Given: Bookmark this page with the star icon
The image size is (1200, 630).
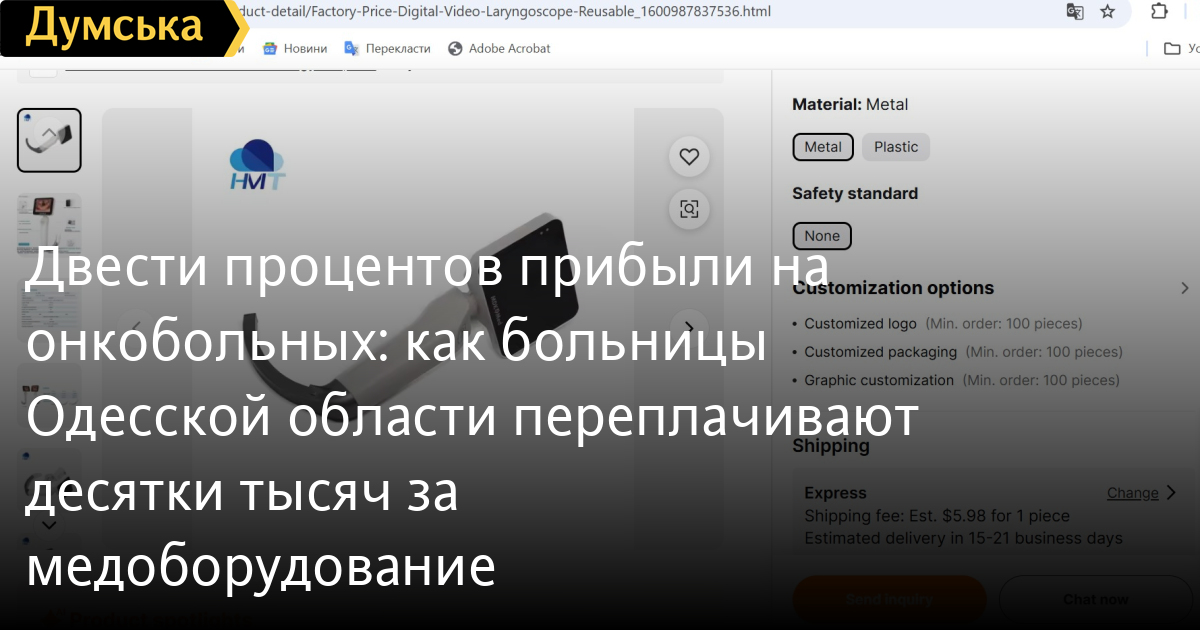Looking at the screenshot, I should (1107, 12).
